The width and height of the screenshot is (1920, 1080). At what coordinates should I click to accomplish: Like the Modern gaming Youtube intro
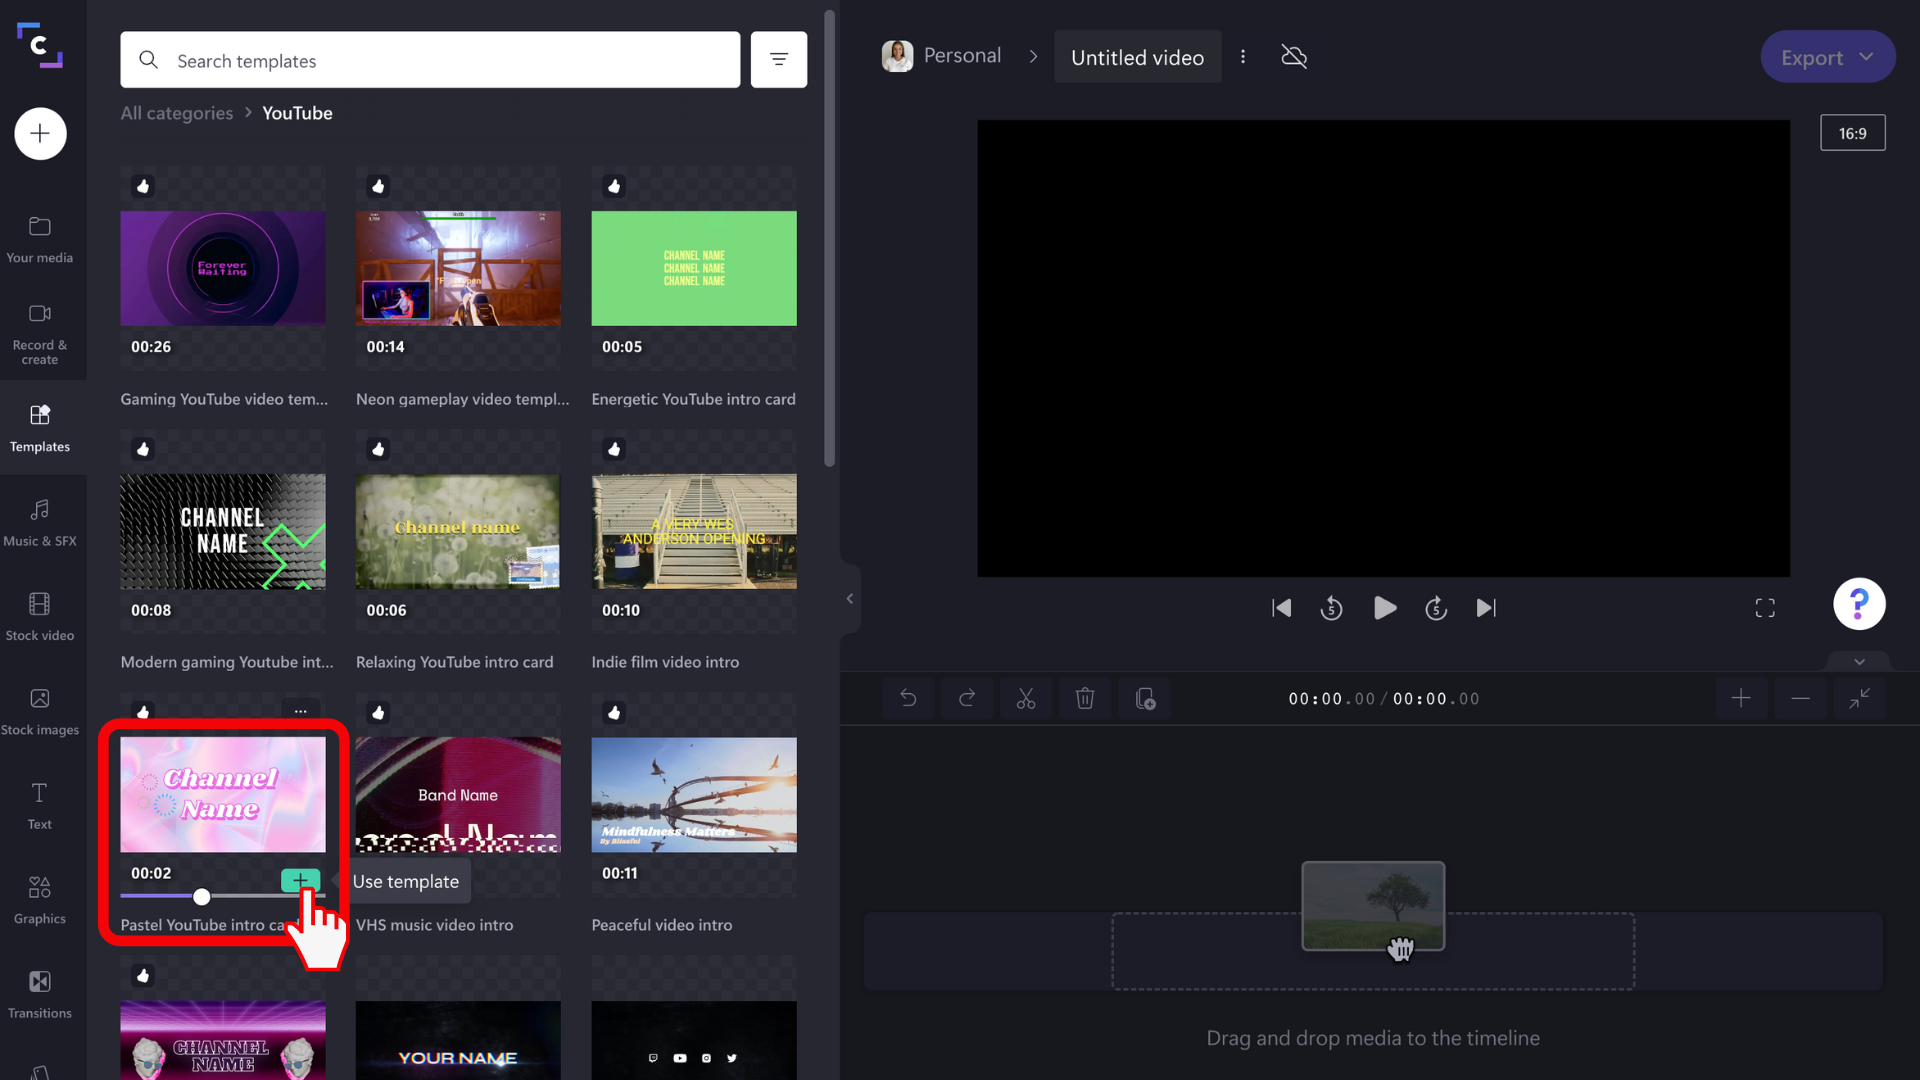click(143, 449)
